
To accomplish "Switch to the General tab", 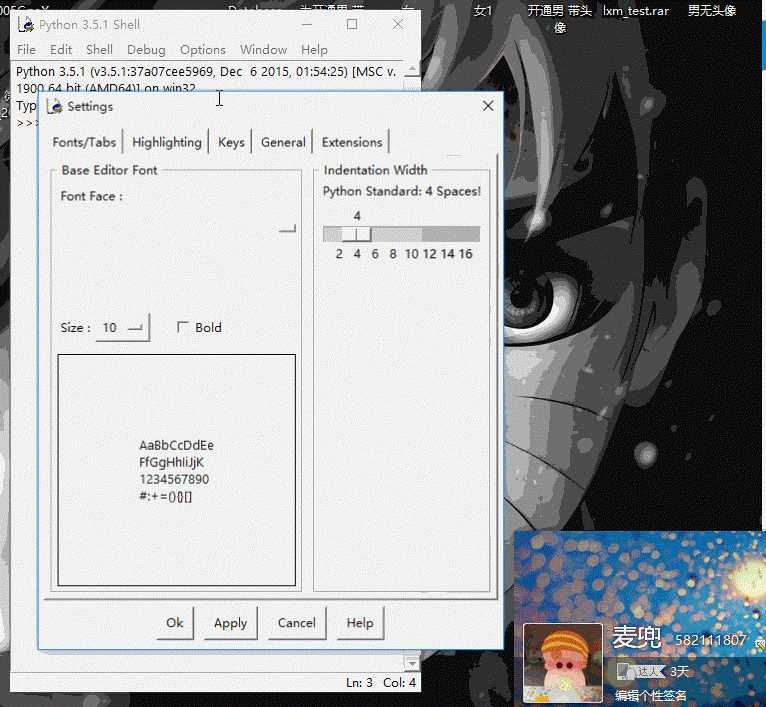I will (283, 142).
